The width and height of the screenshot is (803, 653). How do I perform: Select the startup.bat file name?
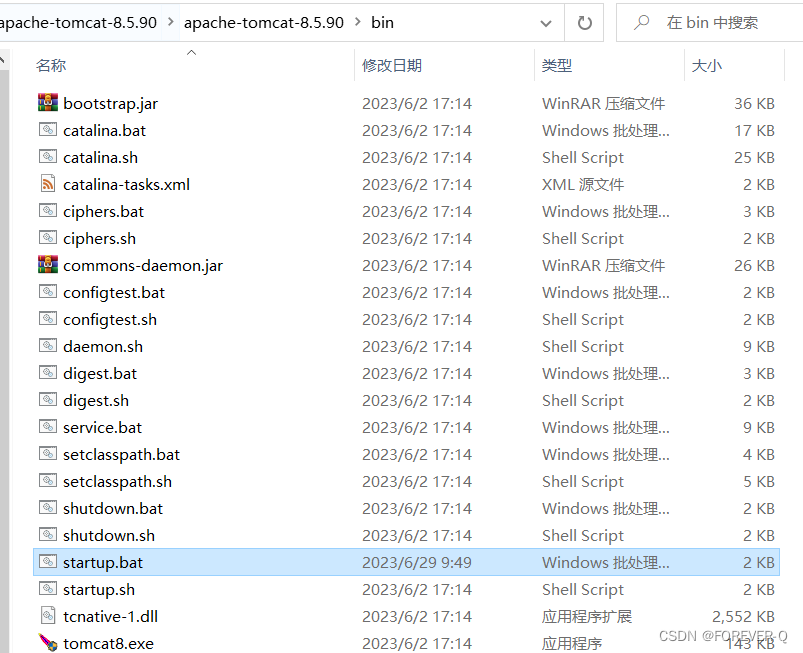point(103,562)
